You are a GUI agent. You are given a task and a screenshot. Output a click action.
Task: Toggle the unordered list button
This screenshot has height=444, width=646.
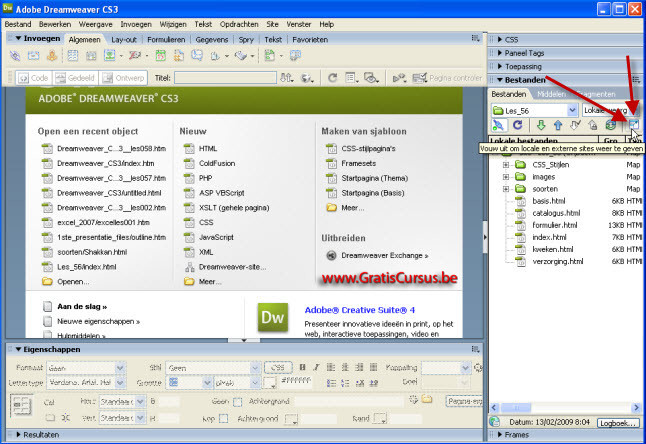pyautogui.click(x=331, y=383)
